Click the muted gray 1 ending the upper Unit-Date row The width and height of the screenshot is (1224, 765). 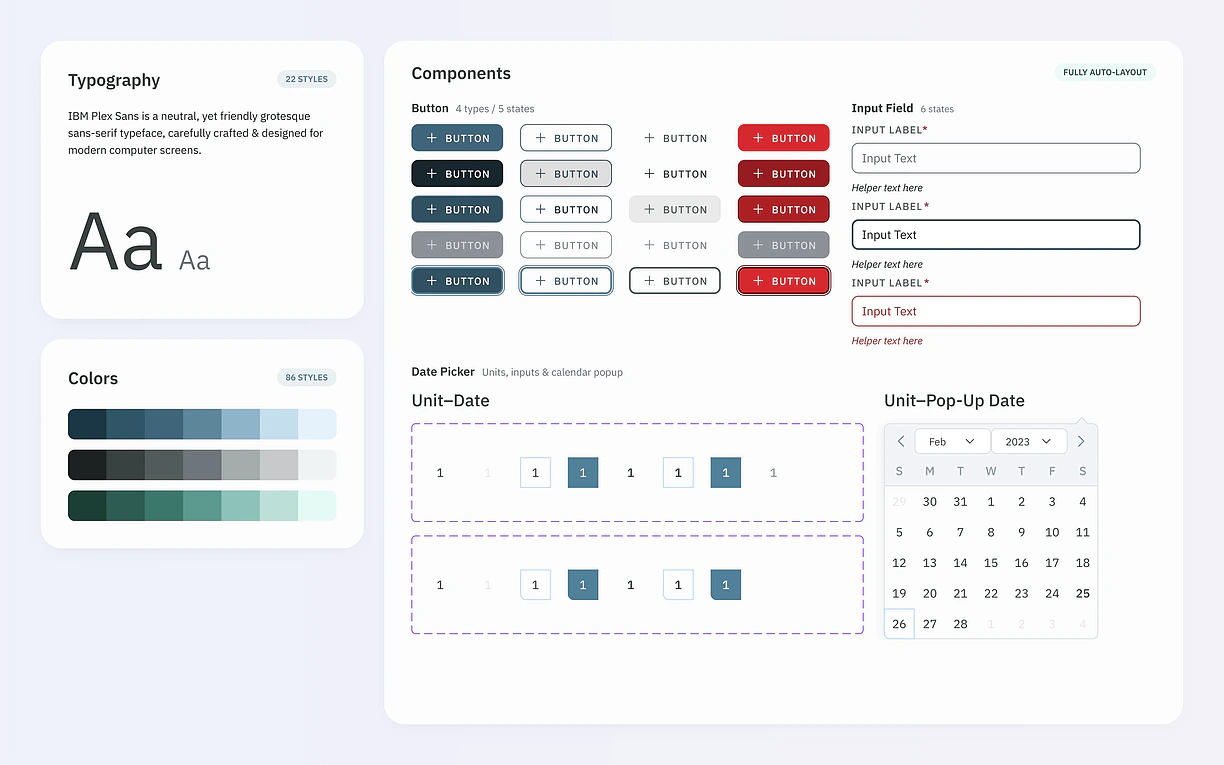point(773,473)
